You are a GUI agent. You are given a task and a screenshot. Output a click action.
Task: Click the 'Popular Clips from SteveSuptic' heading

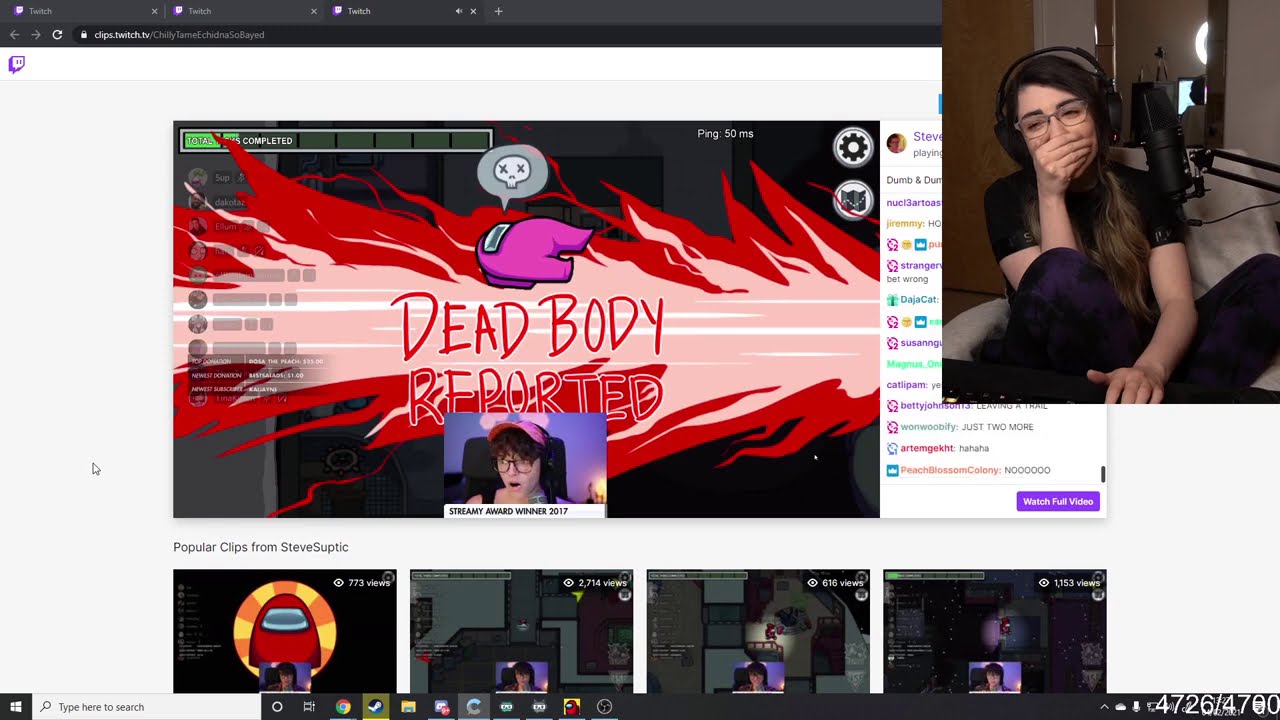tap(261, 547)
